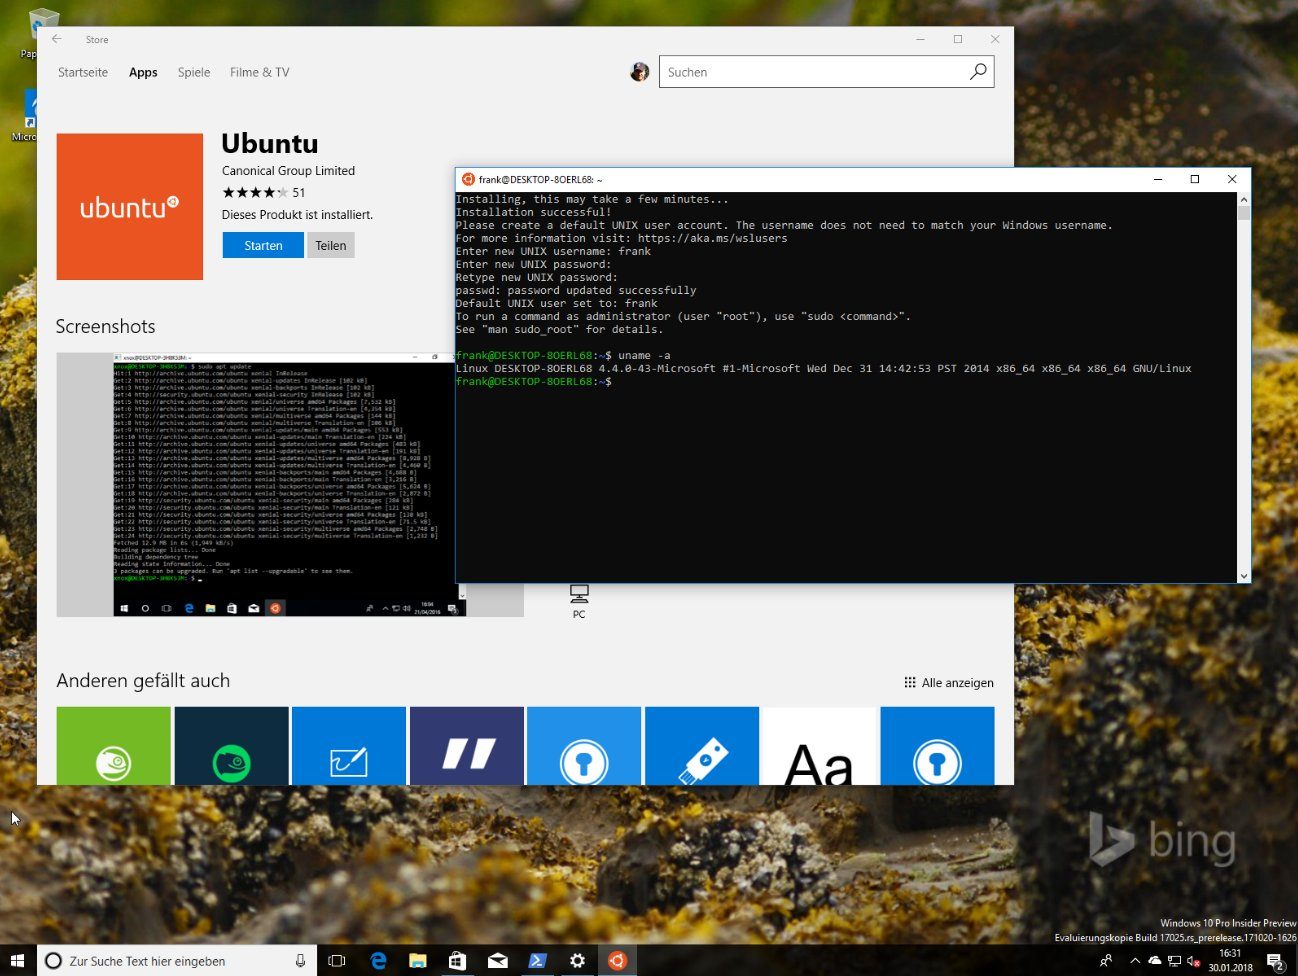Click the Teilen share button
This screenshot has height=976, width=1298.
point(331,245)
